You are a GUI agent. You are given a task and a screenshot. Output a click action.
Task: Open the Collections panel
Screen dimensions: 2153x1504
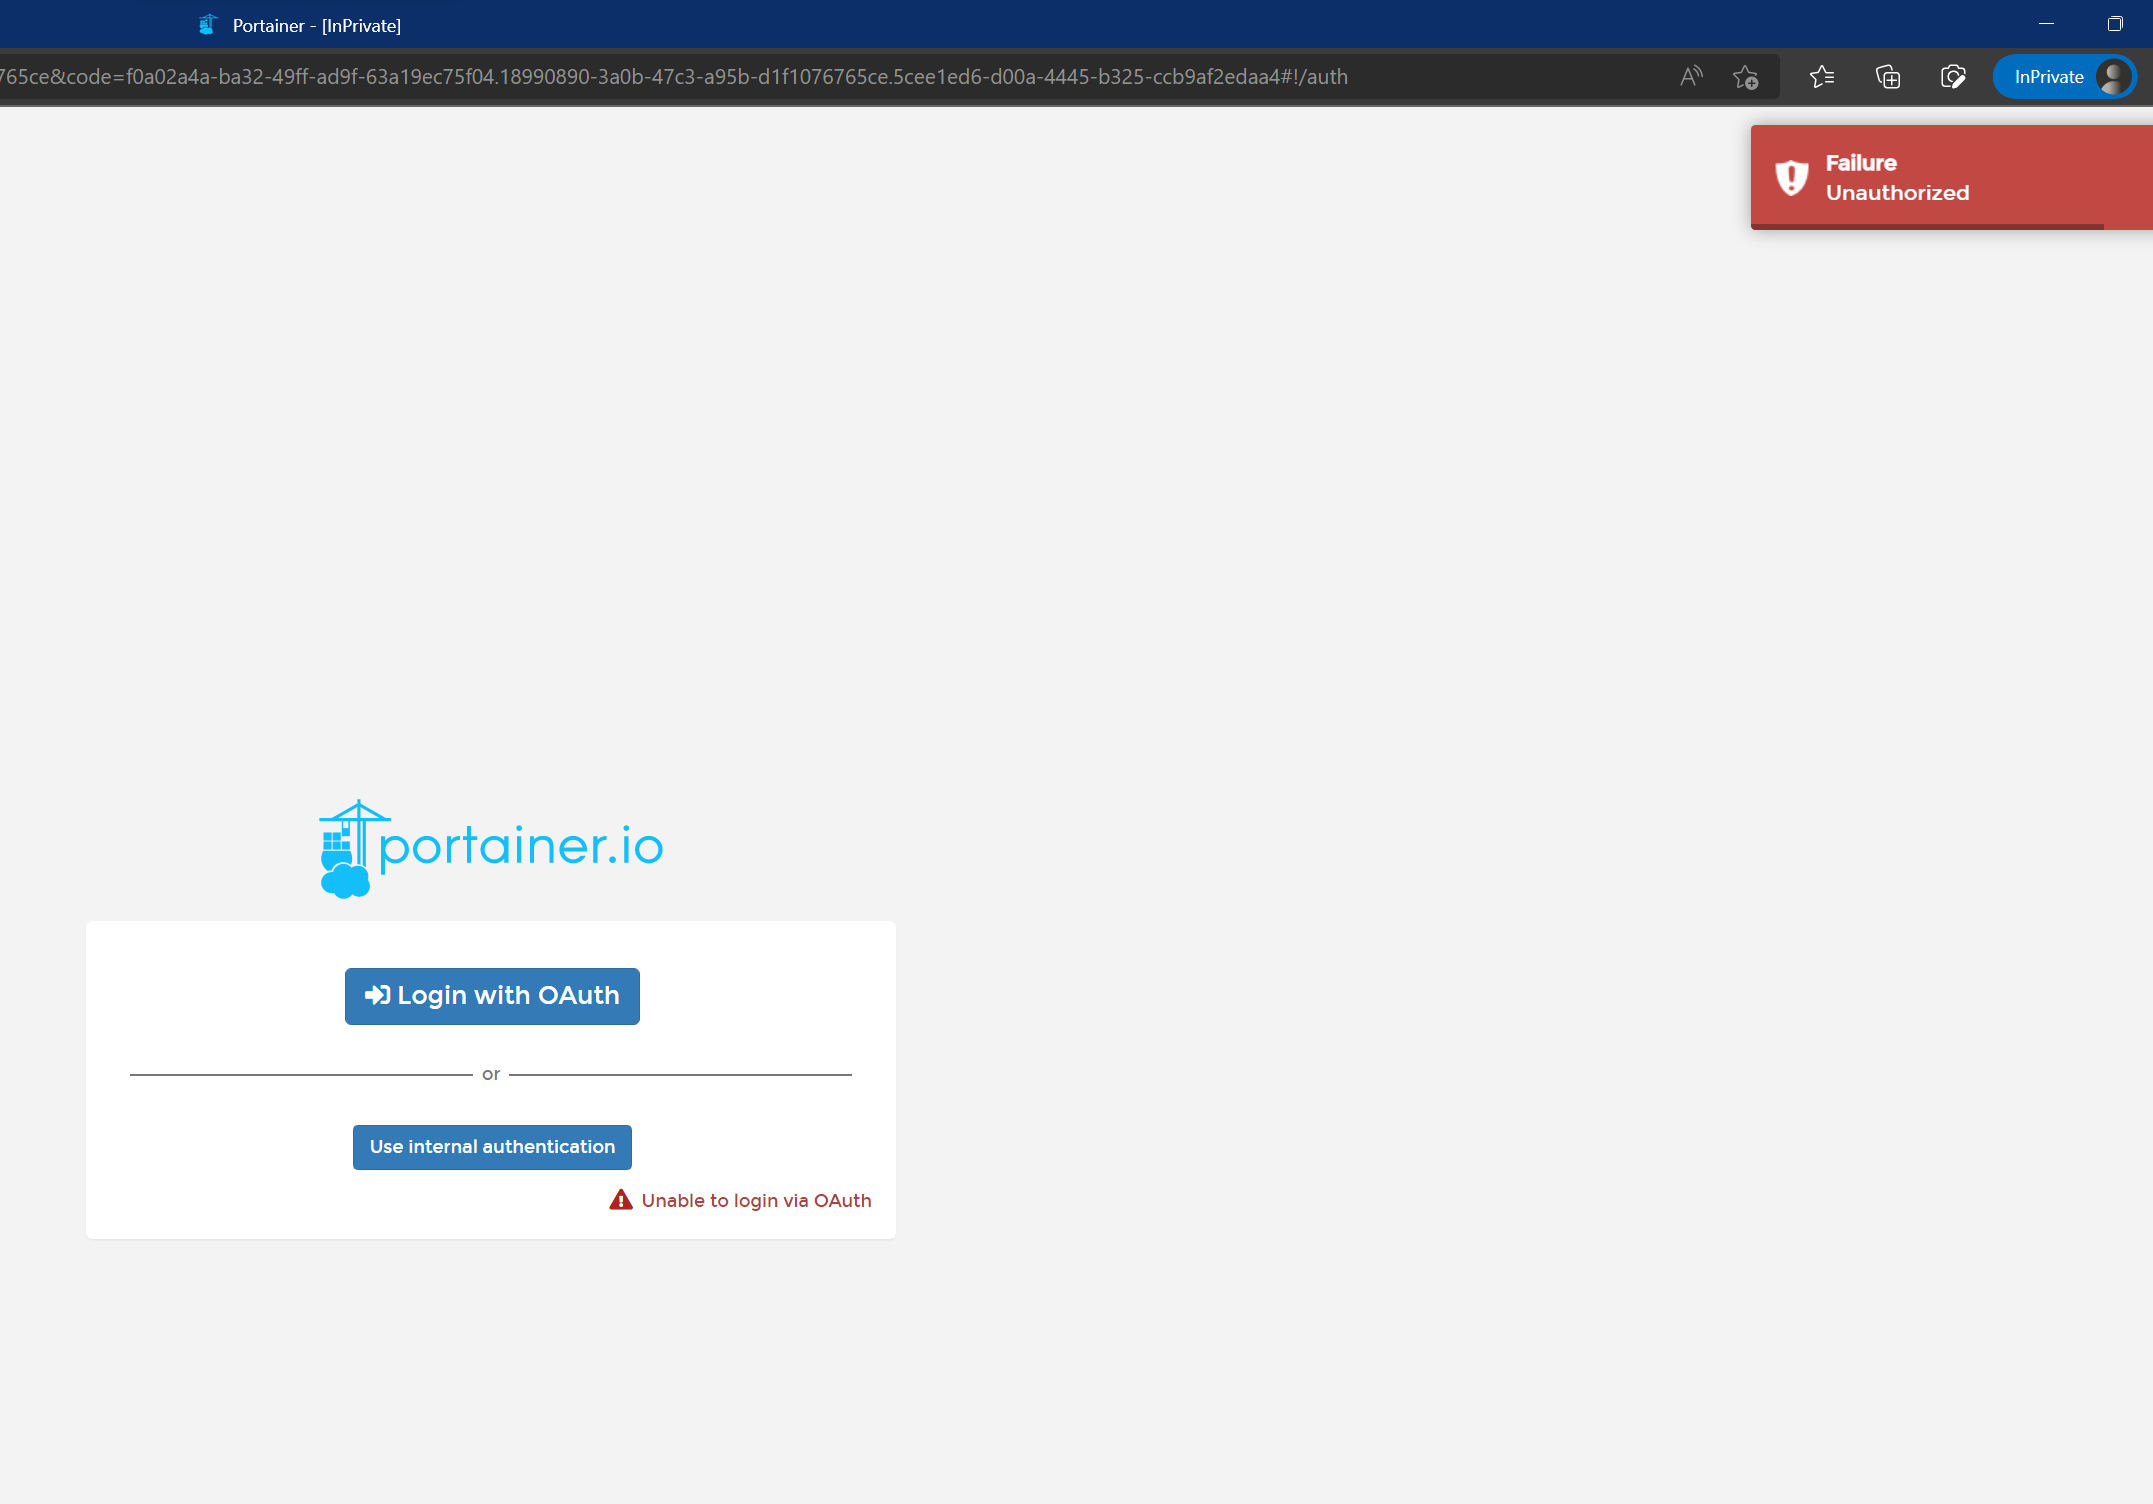[1888, 76]
